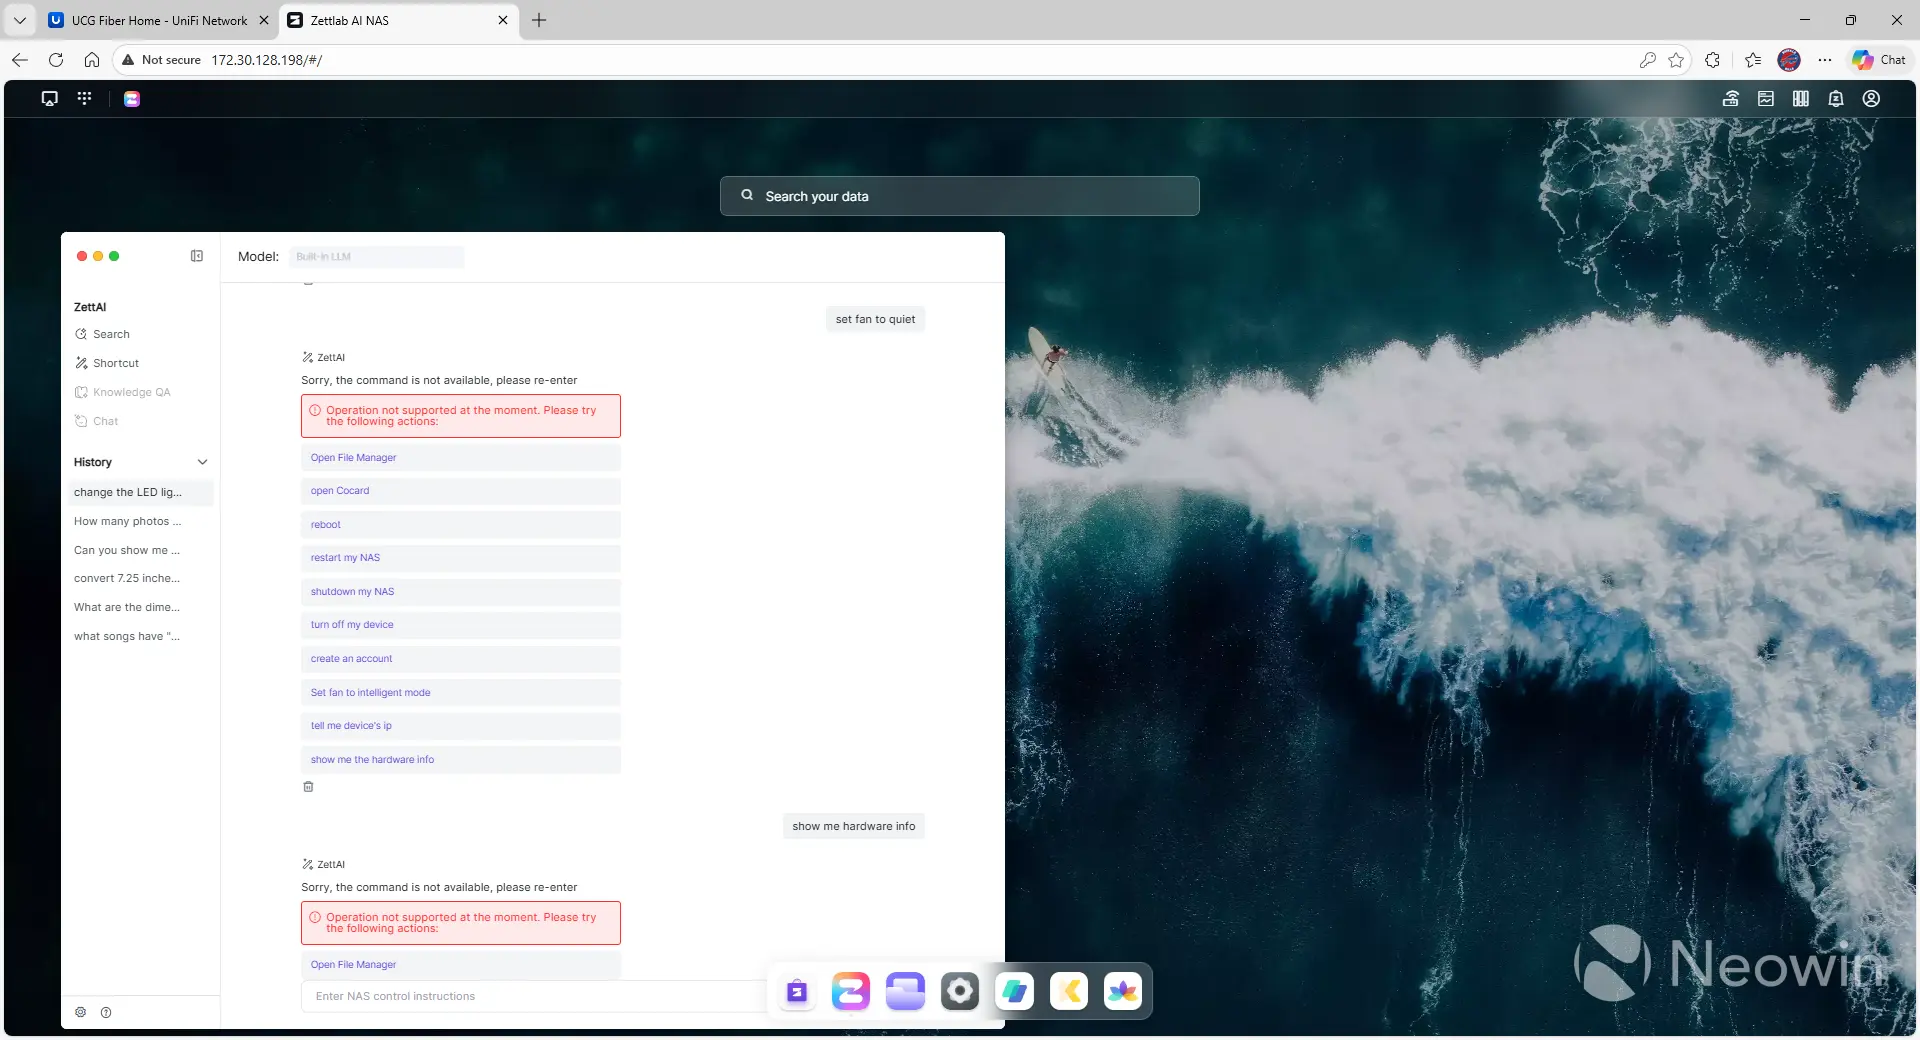Minimize ZettAI window with yellow dot
The height and width of the screenshot is (1040, 1920).
(x=98, y=256)
